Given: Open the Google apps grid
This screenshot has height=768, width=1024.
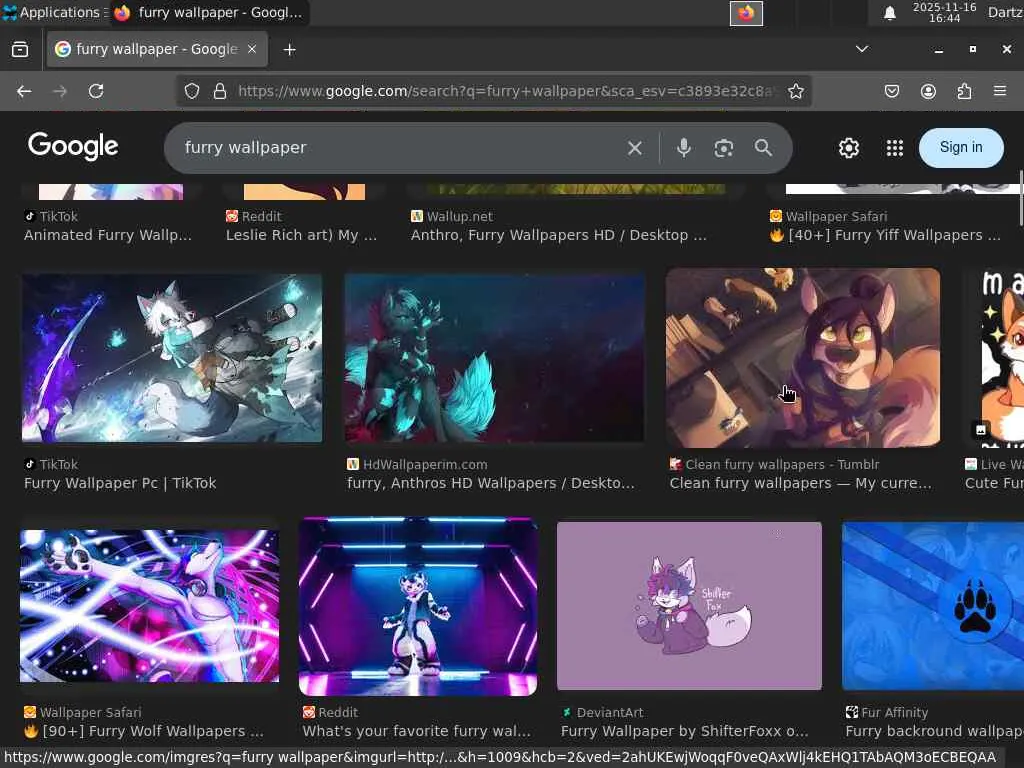Looking at the screenshot, I should tap(895, 148).
